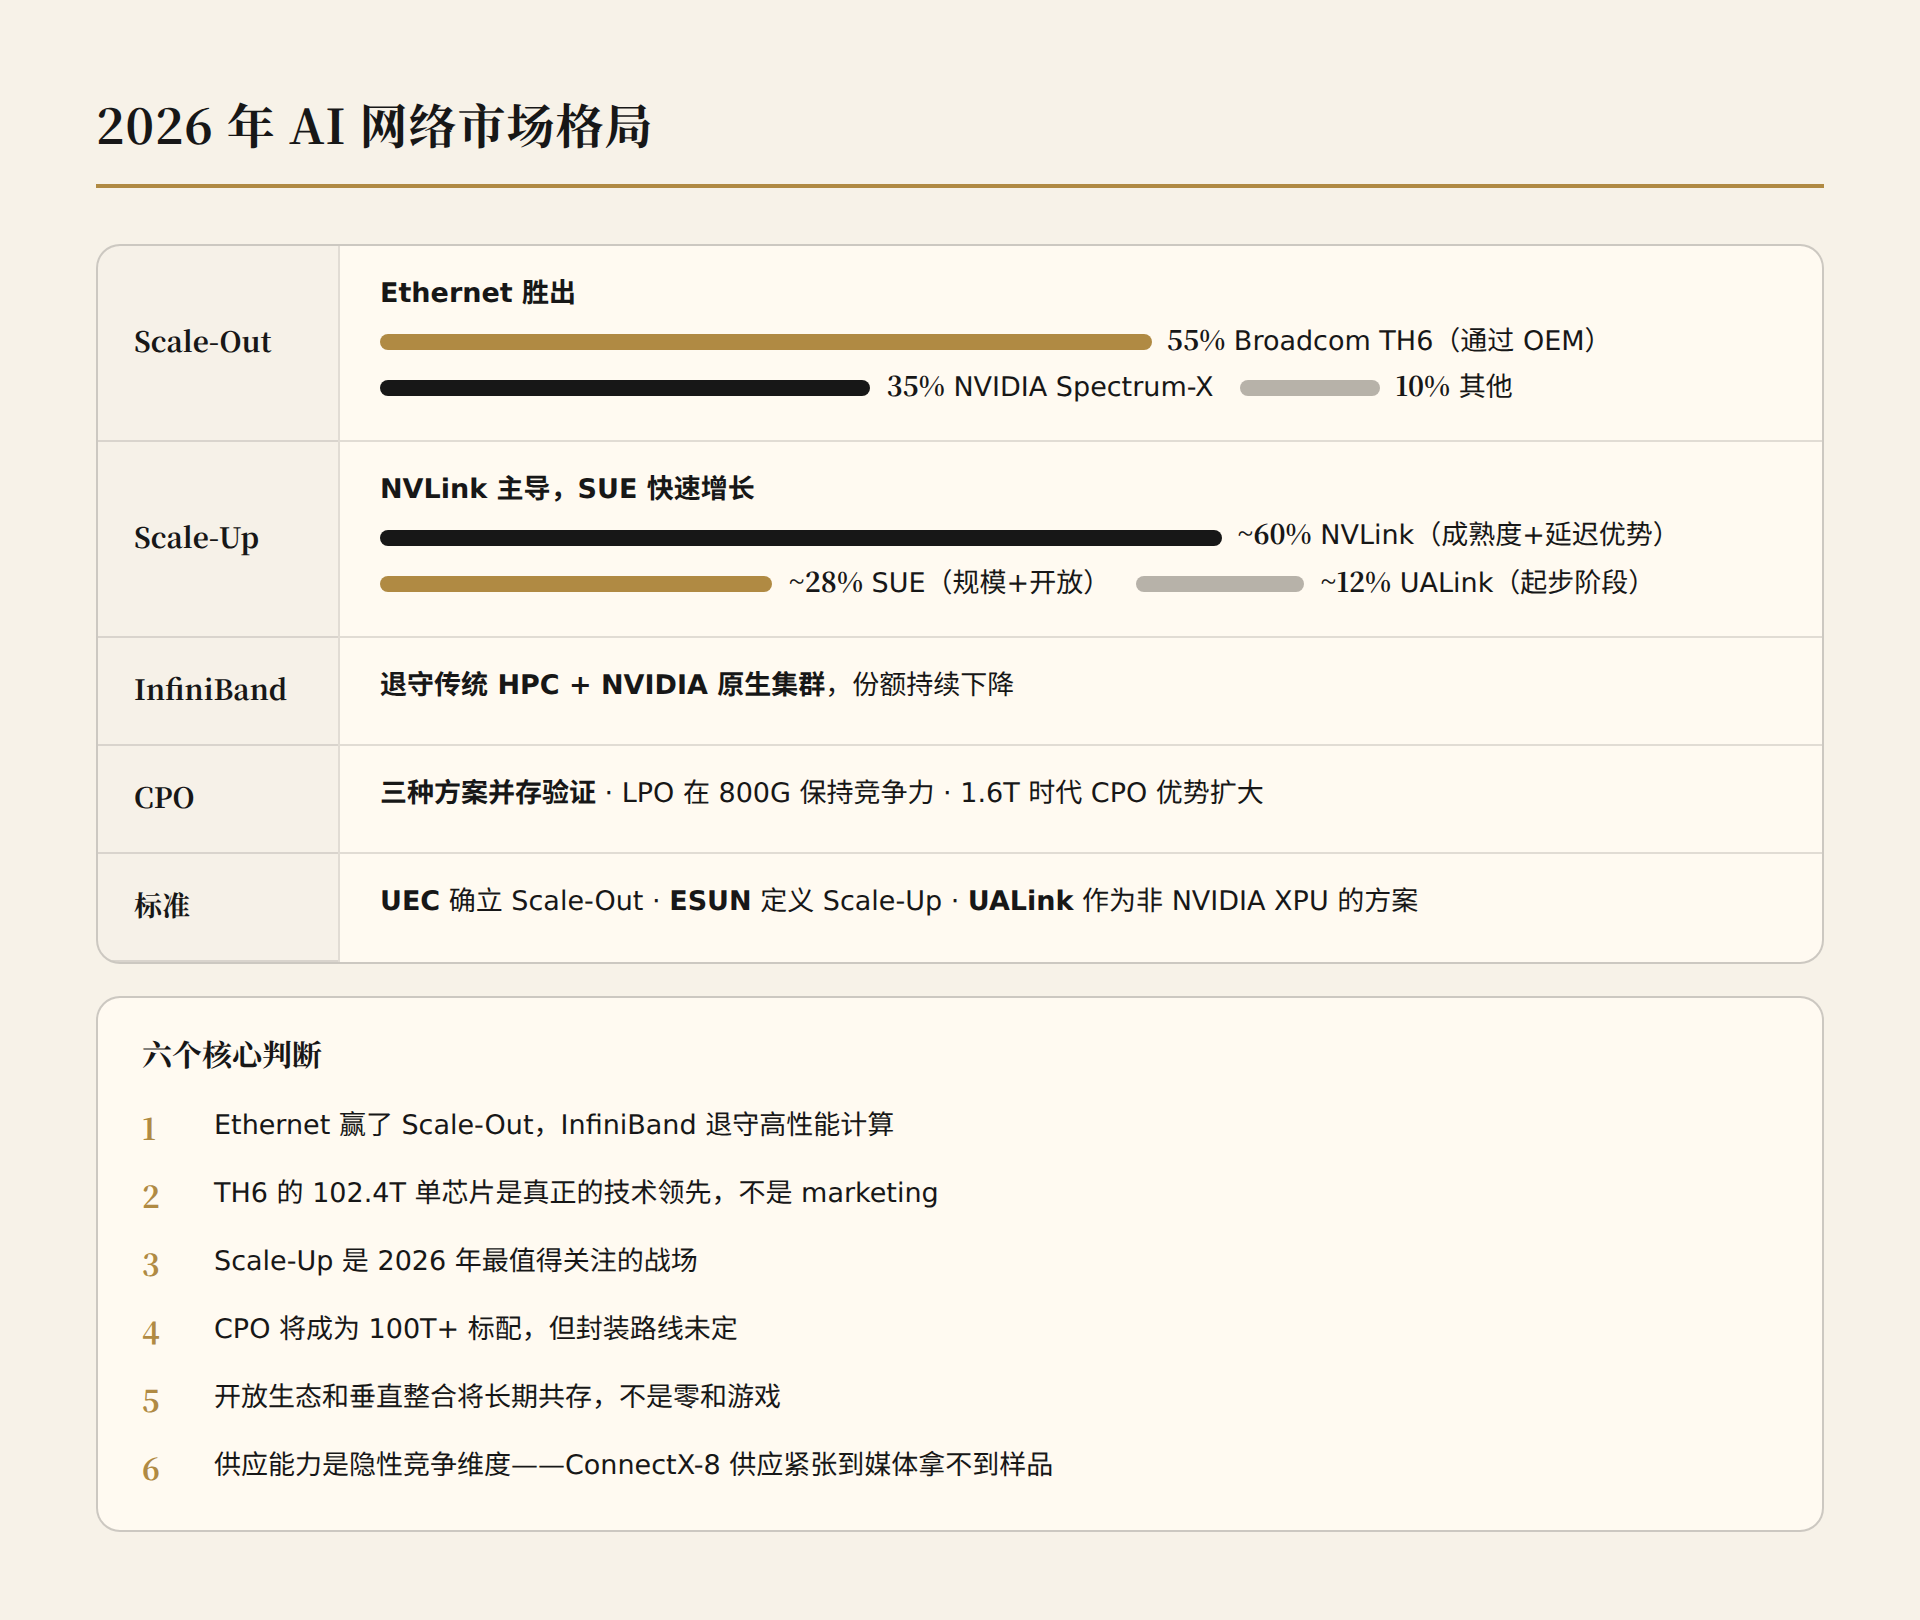Click "UALink 作为非 NVIDIA XPU 的方案" text
The image size is (1920, 1620).
1193,901
